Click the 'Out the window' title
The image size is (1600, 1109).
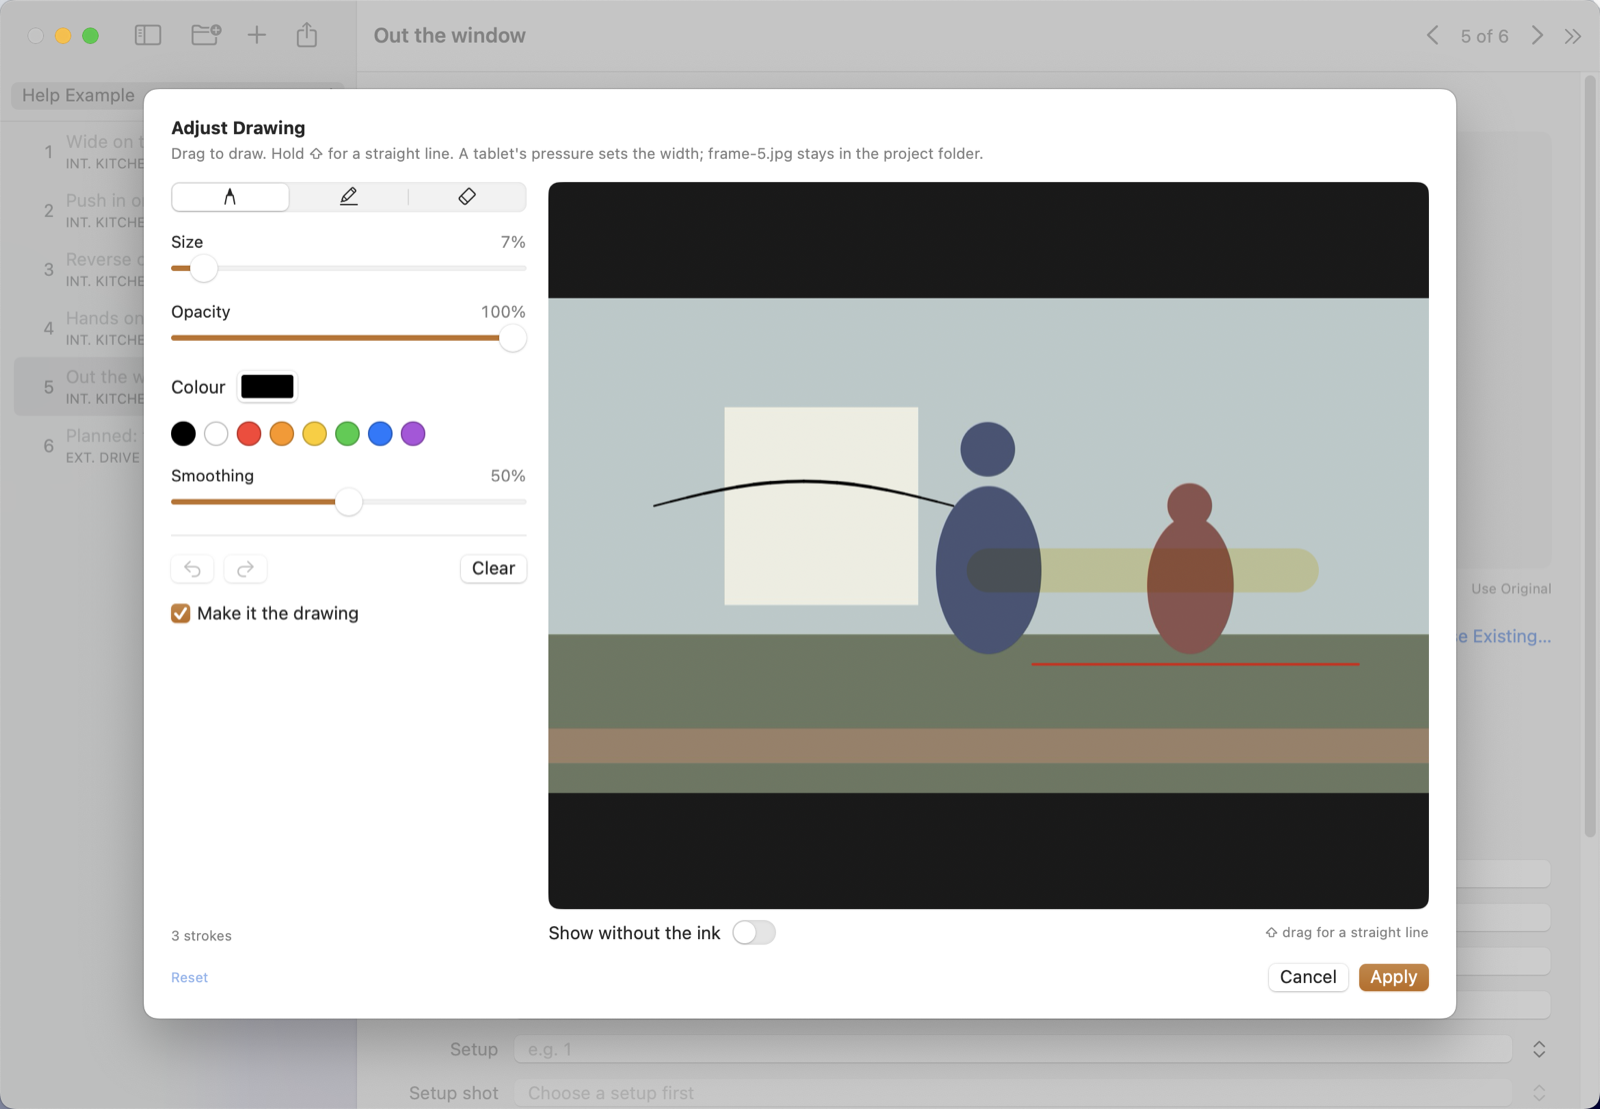coord(449,35)
